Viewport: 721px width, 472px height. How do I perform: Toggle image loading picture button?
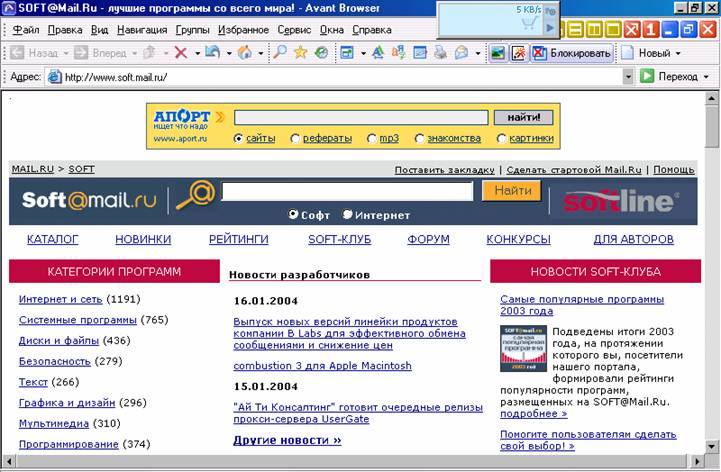497,53
